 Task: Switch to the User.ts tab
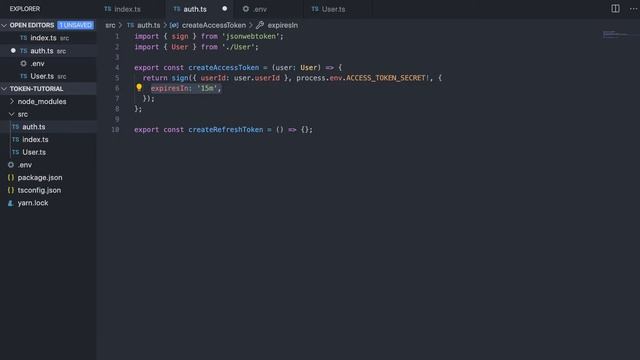338,9
